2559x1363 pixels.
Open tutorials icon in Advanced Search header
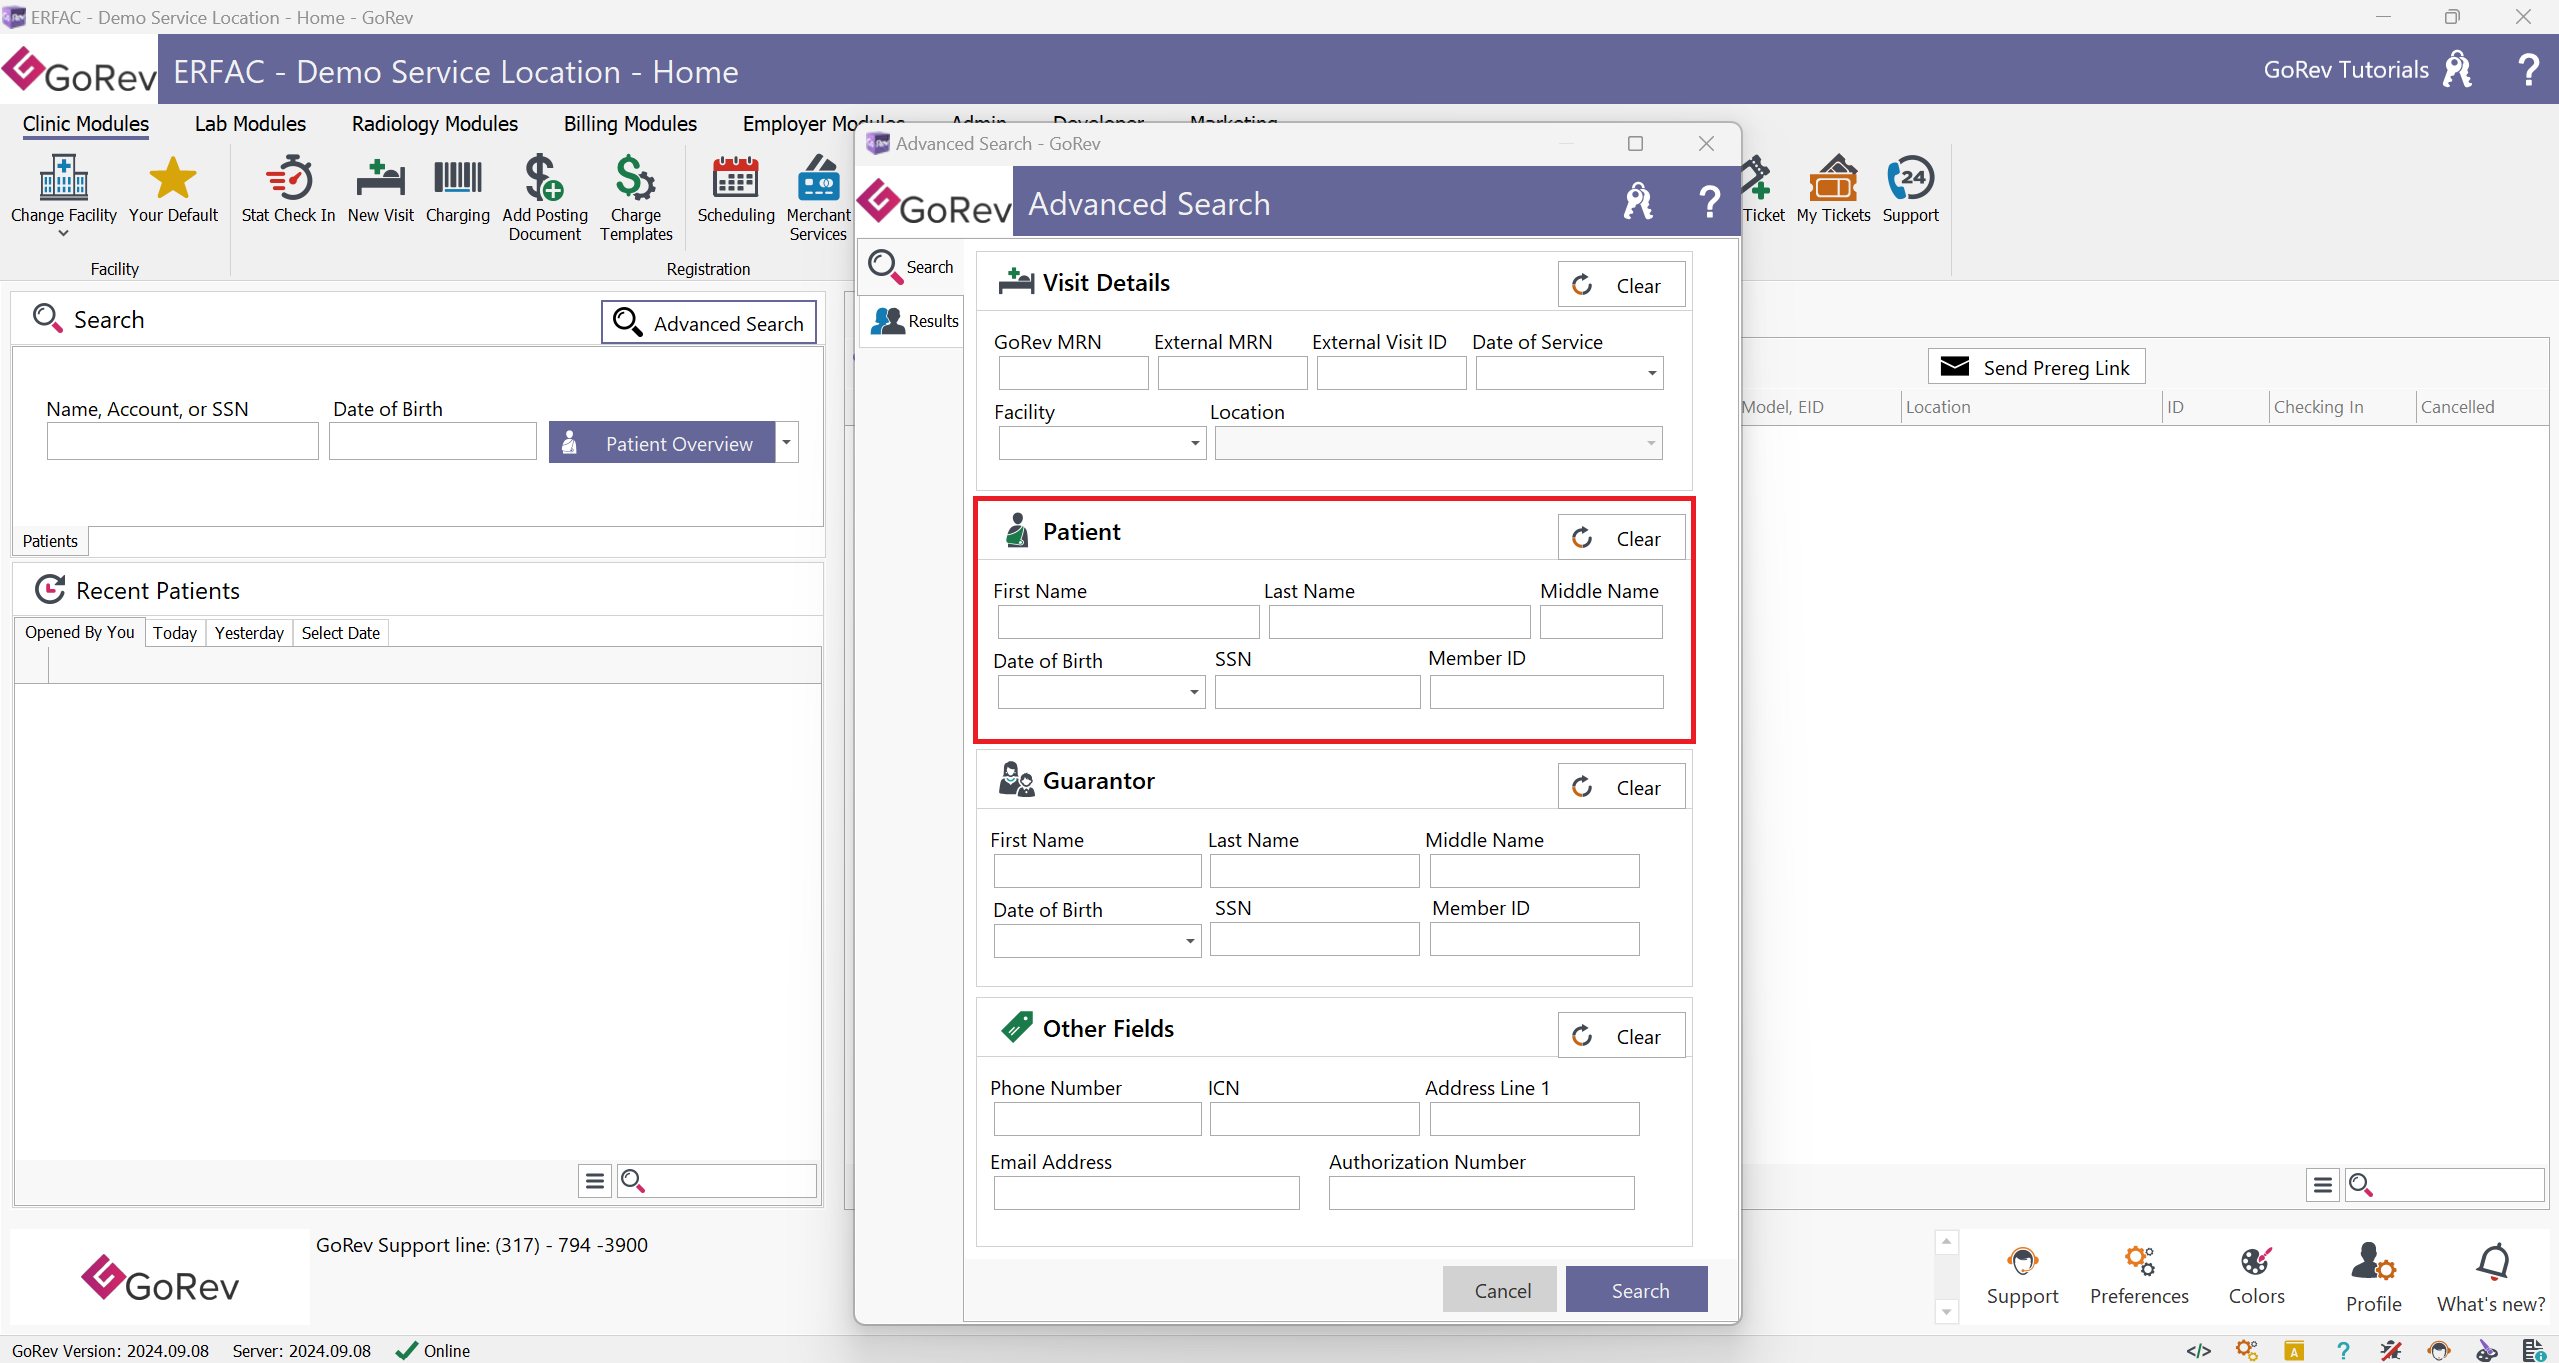1637,202
